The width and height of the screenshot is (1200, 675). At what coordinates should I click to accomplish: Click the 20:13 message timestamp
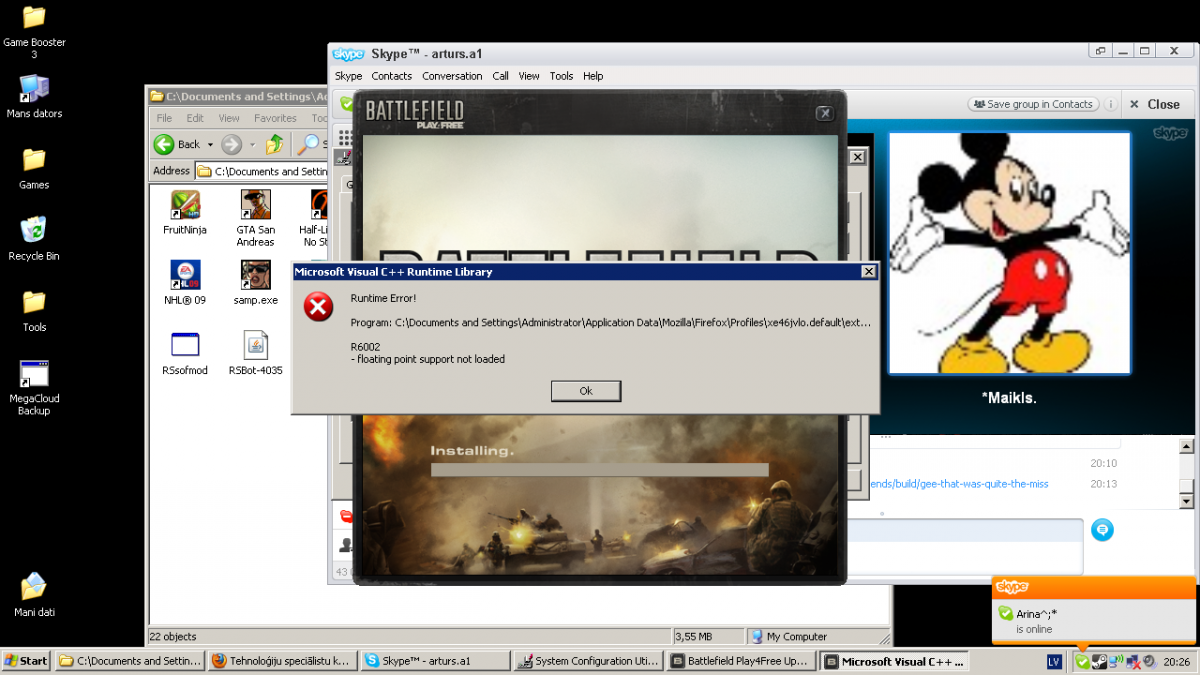1104,484
